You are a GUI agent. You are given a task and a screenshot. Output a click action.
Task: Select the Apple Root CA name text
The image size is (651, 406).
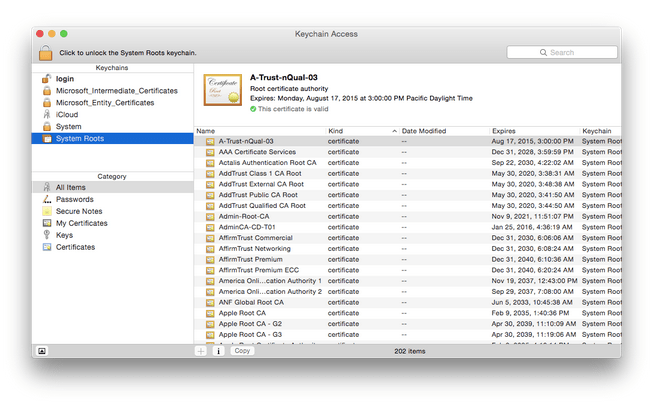pos(242,313)
